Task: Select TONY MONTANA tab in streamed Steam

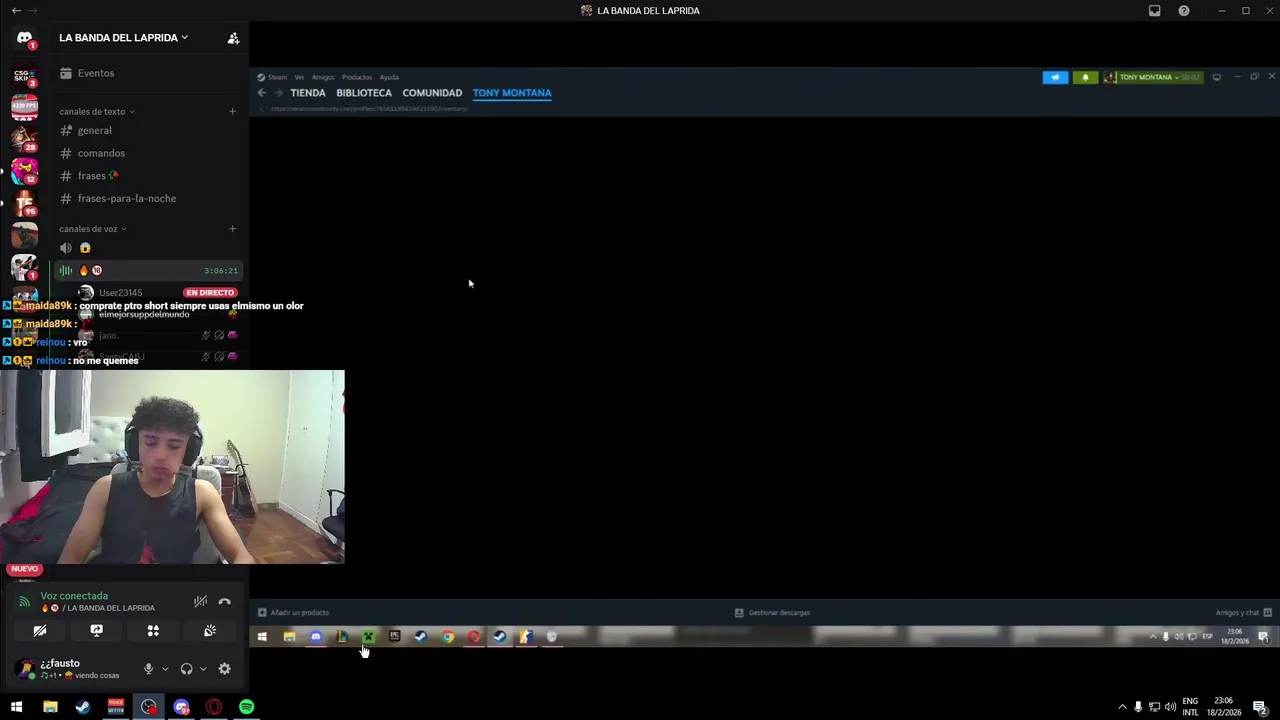Action: (x=512, y=93)
